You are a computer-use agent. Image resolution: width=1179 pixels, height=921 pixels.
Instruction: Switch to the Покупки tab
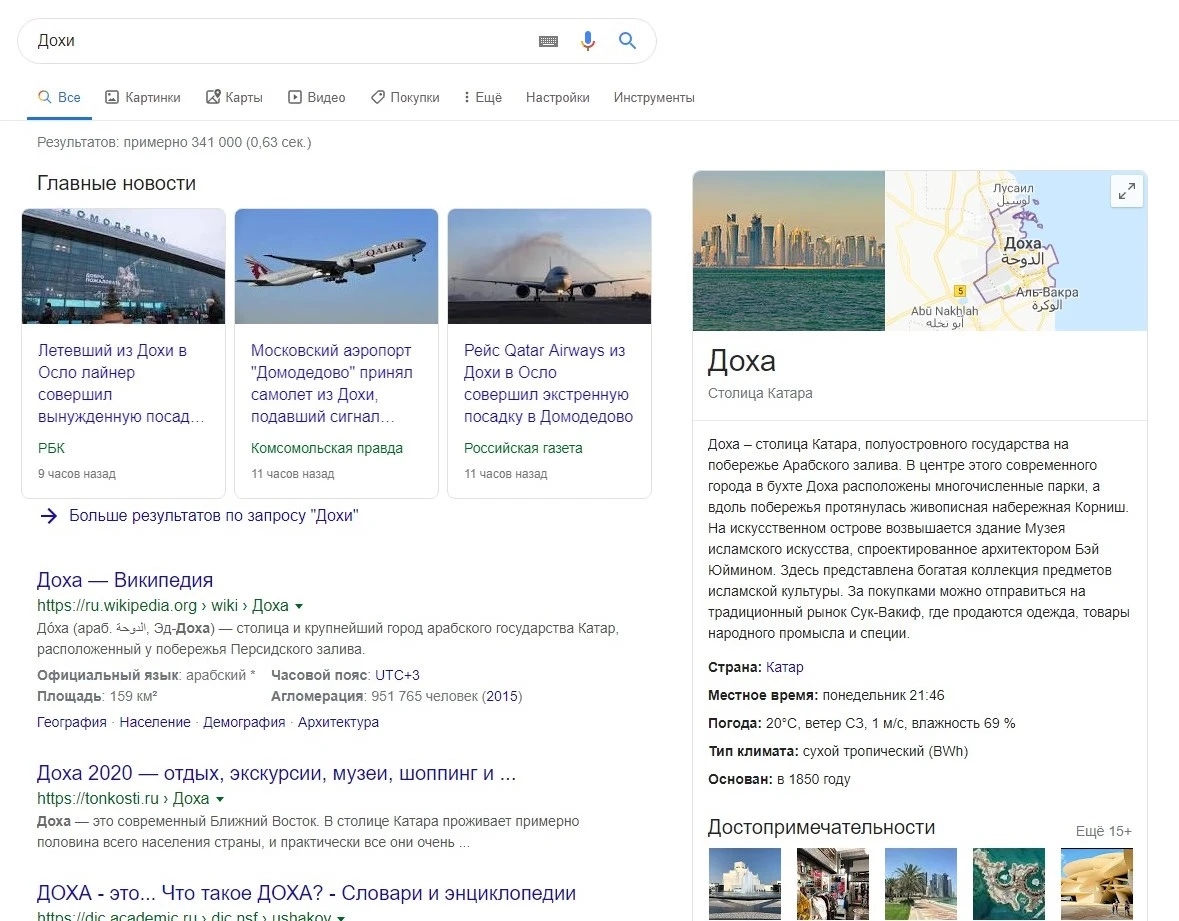[x=405, y=97]
